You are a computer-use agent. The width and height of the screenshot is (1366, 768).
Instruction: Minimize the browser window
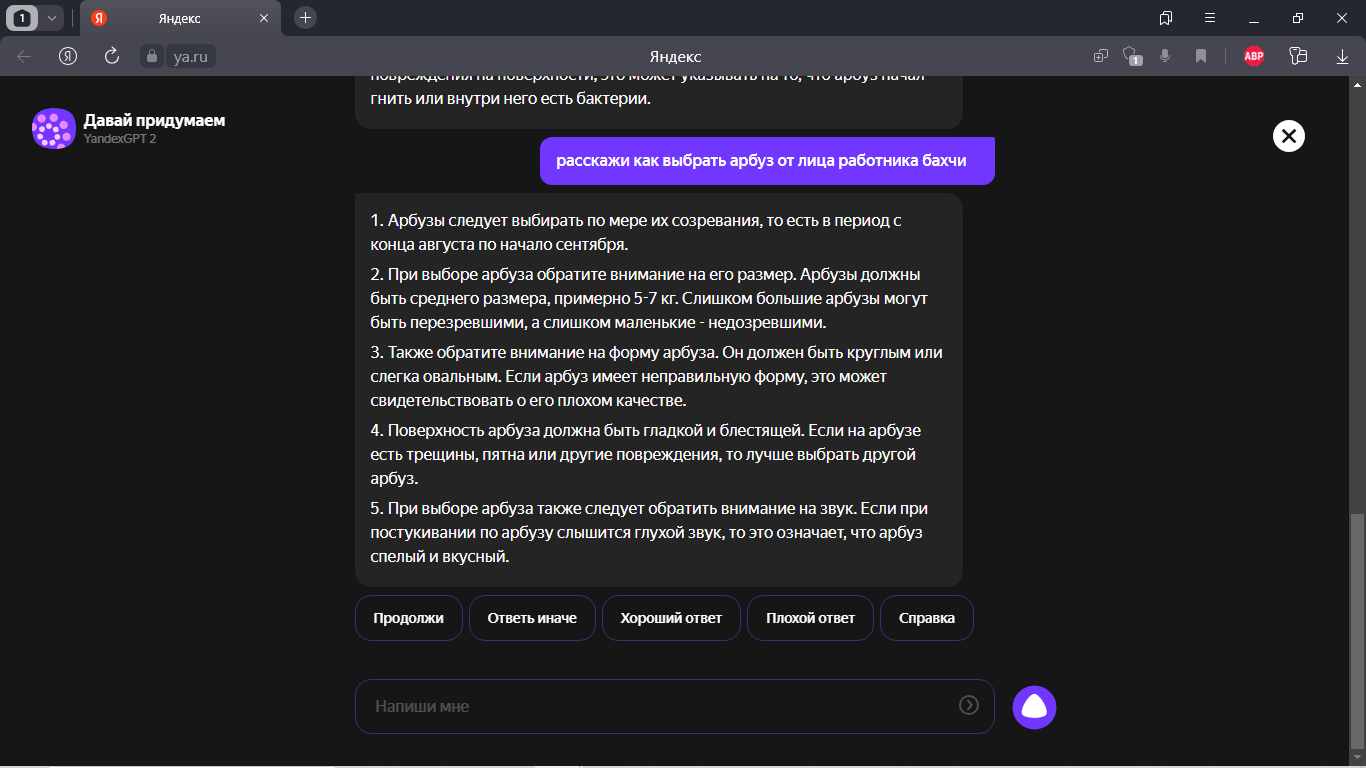[x=1254, y=18]
